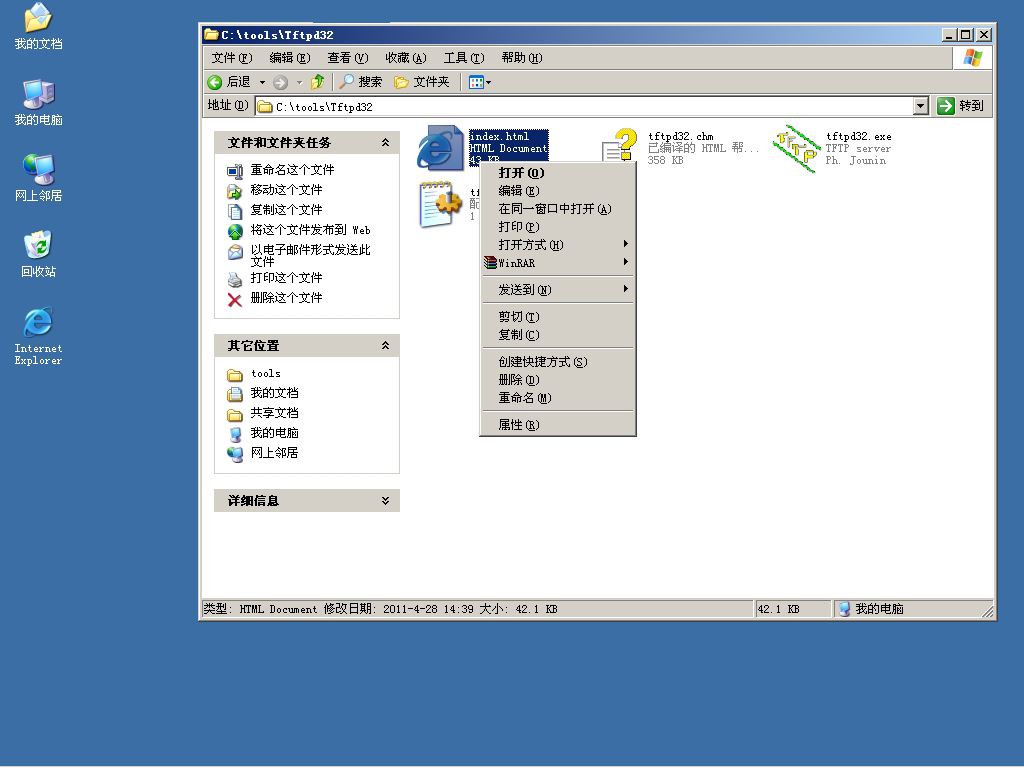The height and width of the screenshot is (768, 1024).
Task: Click the Forward green arrow icon
Action: [281, 82]
